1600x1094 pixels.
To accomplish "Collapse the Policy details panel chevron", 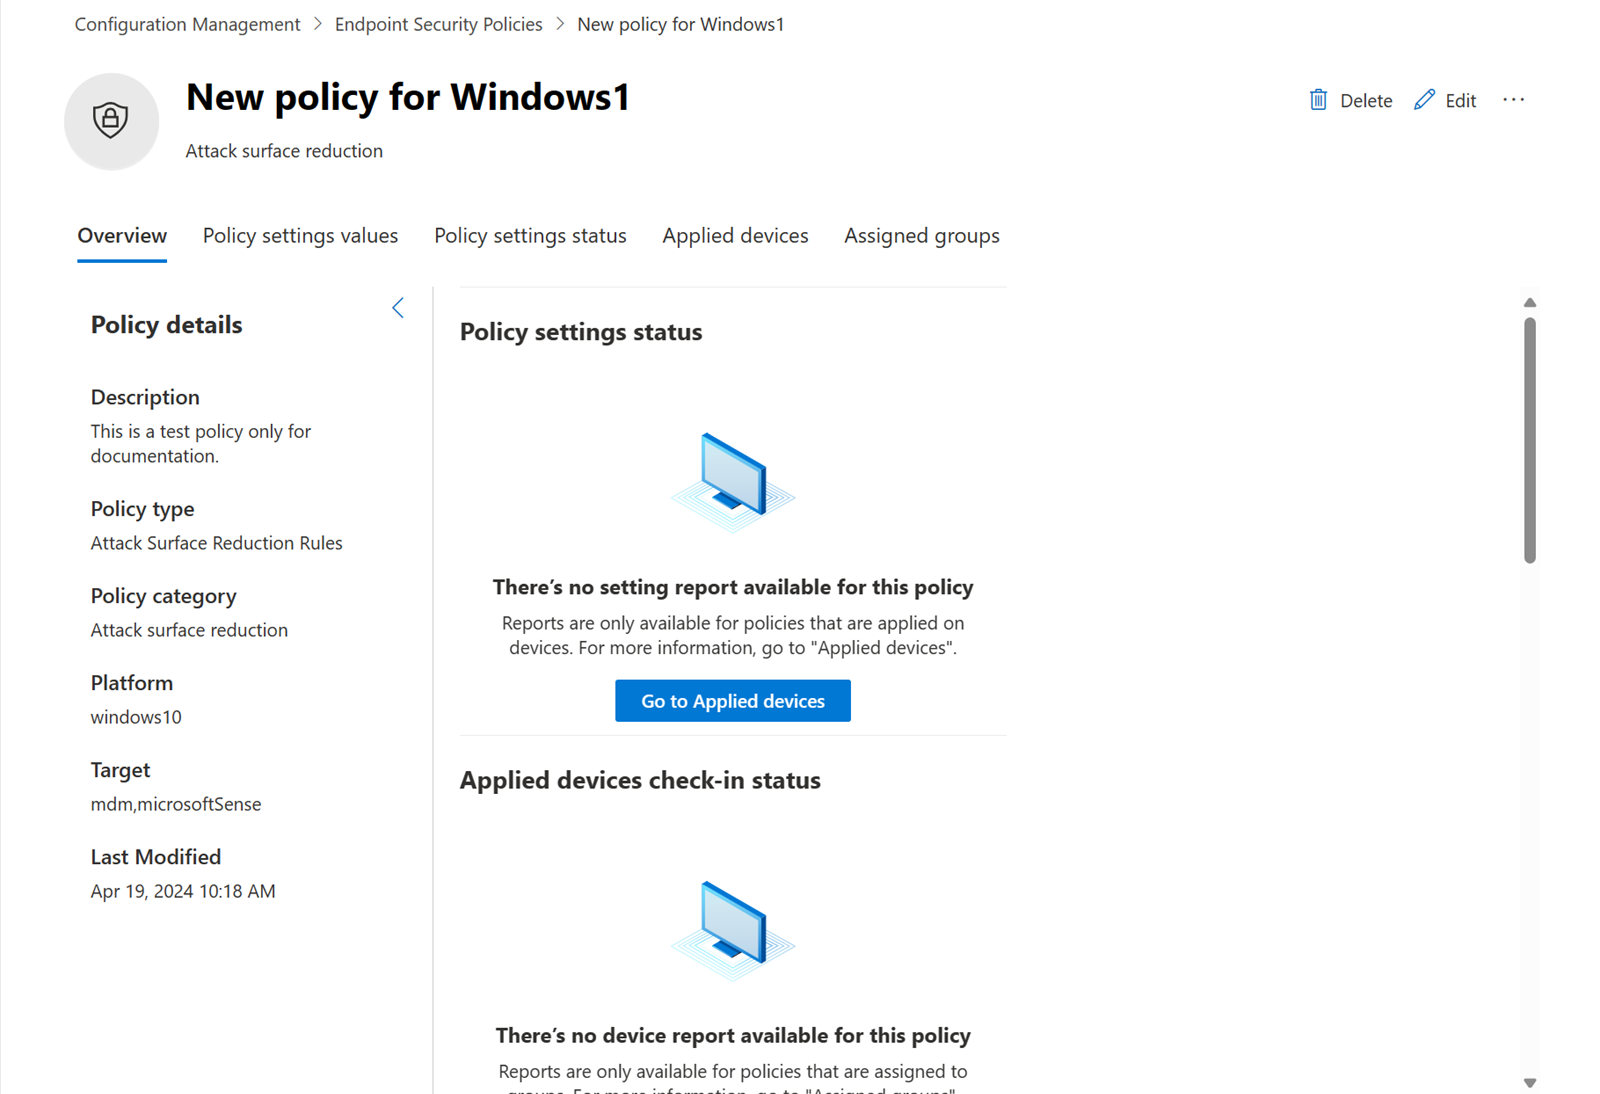I will pos(398,308).
